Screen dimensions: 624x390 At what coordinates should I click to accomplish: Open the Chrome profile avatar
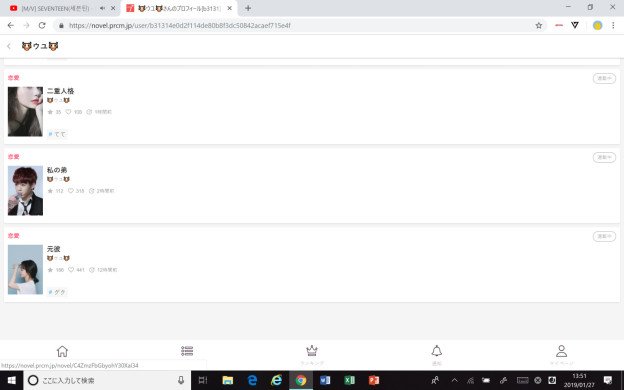tap(597, 25)
